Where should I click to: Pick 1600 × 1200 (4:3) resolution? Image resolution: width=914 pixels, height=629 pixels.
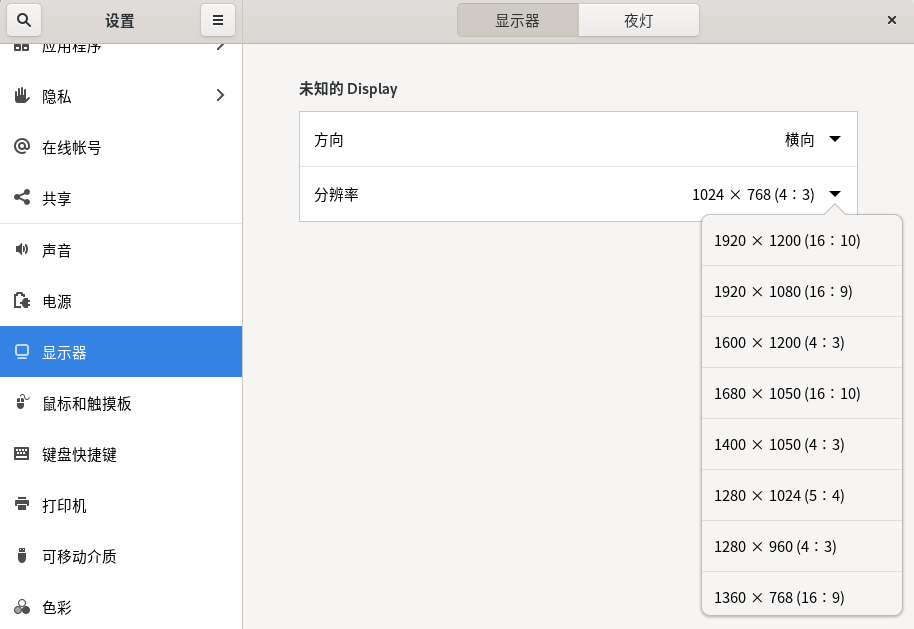(x=779, y=342)
